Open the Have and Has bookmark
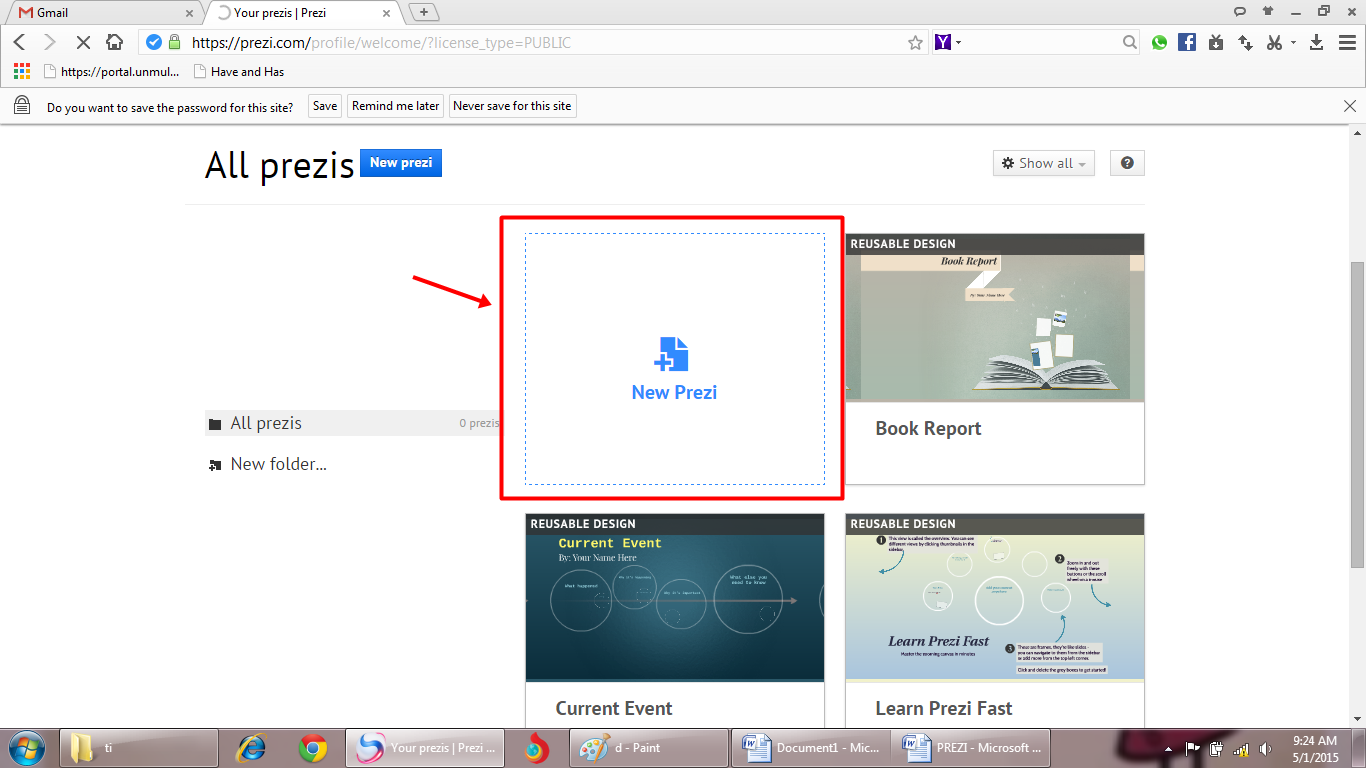Viewport: 1366px width, 768px height. coord(239,72)
